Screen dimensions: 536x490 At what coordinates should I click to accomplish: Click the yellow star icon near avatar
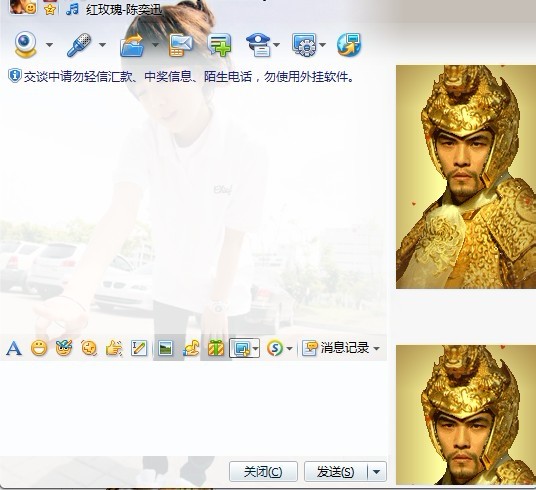click(x=50, y=10)
